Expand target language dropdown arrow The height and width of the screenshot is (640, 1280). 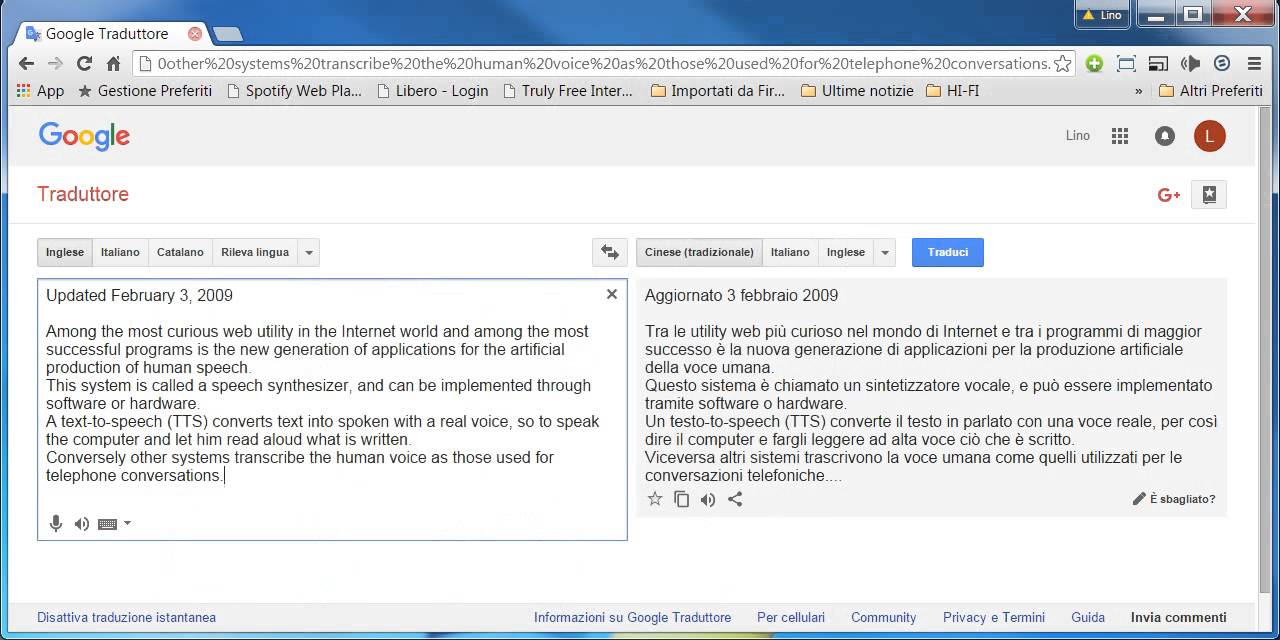885,252
